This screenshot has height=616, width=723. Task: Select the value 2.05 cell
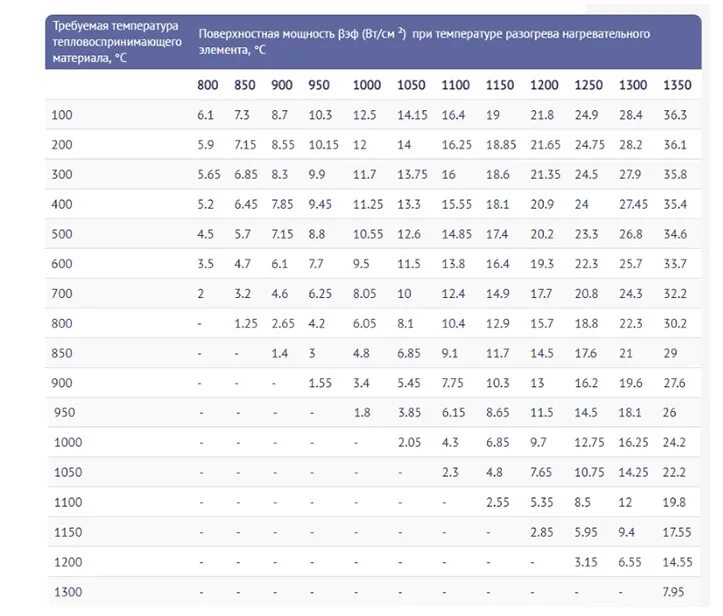[409, 443]
